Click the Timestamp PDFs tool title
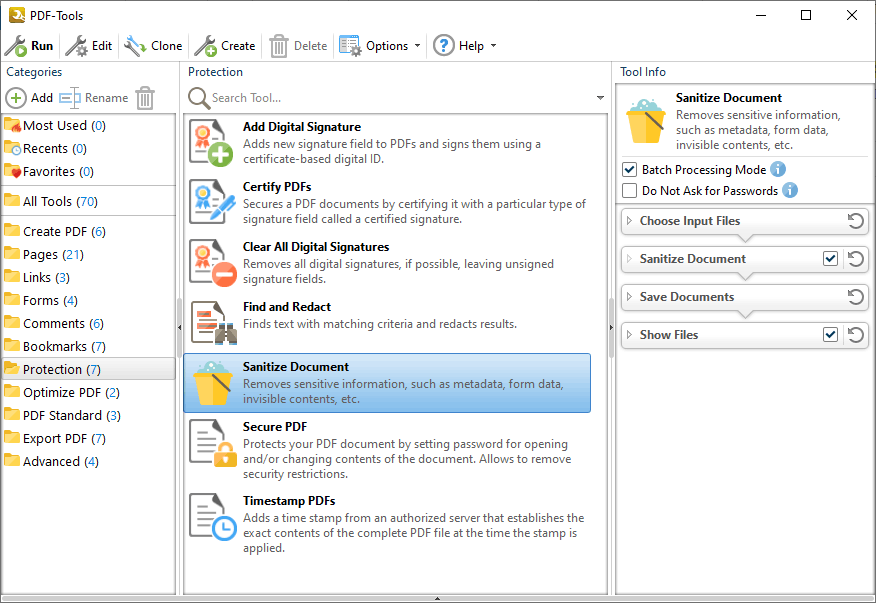The image size is (876, 603). (x=289, y=501)
